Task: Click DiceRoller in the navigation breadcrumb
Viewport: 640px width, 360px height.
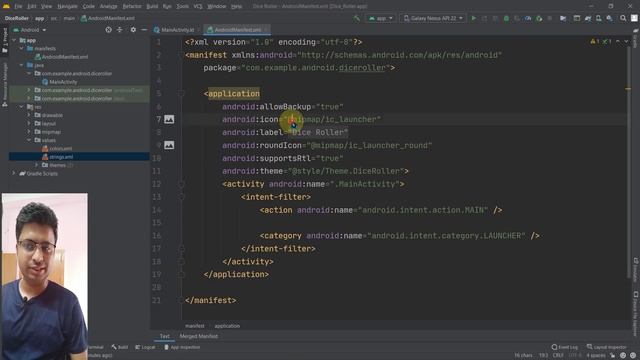Action: pos(17,18)
